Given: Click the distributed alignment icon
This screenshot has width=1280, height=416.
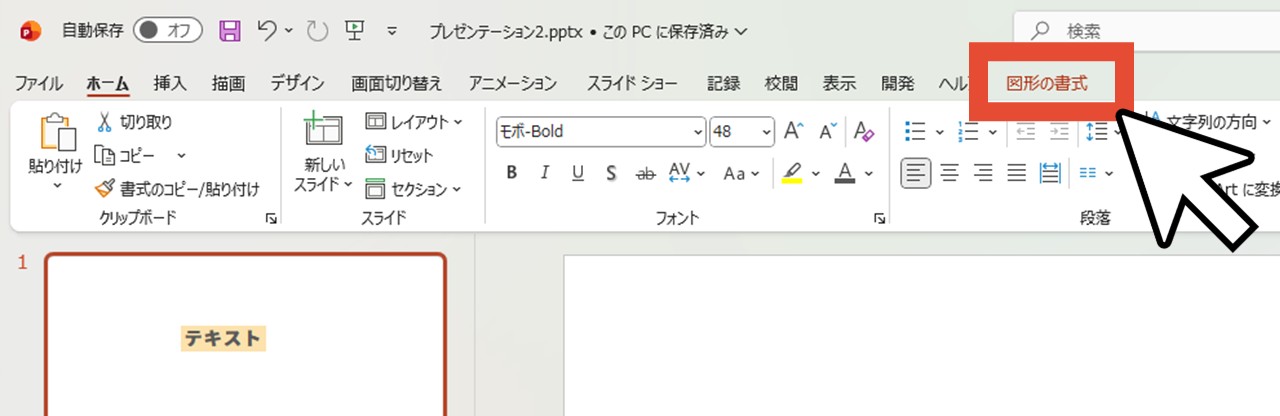Looking at the screenshot, I should click(1050, 173).
